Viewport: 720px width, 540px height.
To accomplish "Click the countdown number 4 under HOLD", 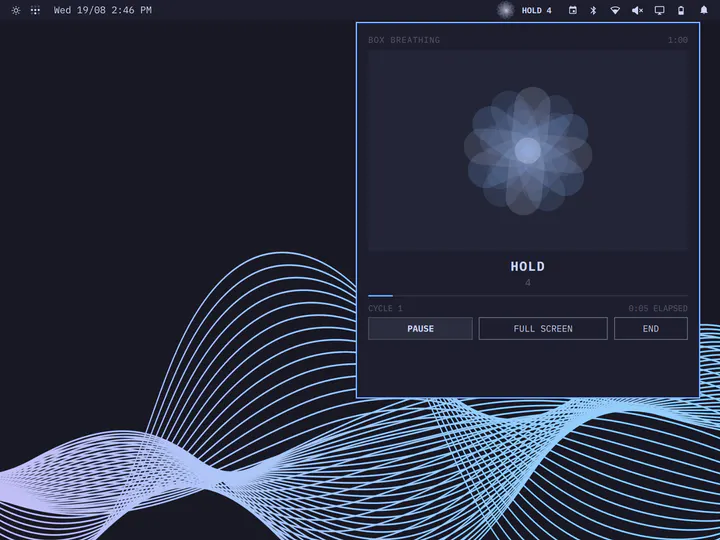I will pos(528,283).
